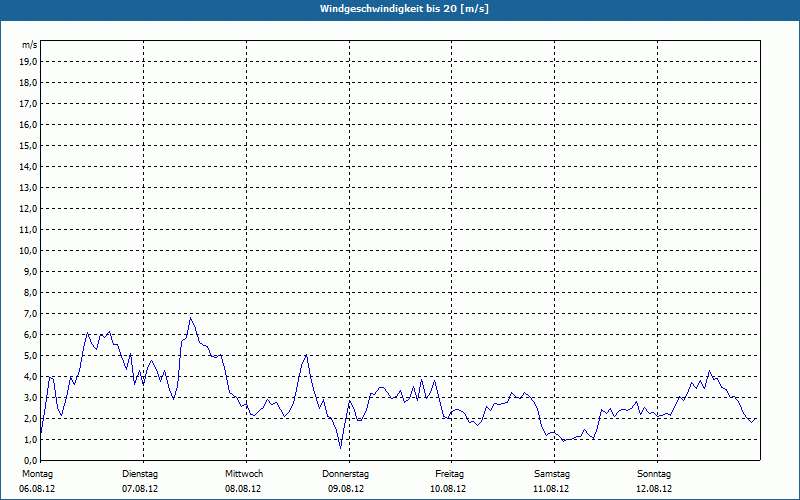This screenshot has height=500, width=800.
Task: Click the date '10.08.12'
Action: click(x=448, y=489)
